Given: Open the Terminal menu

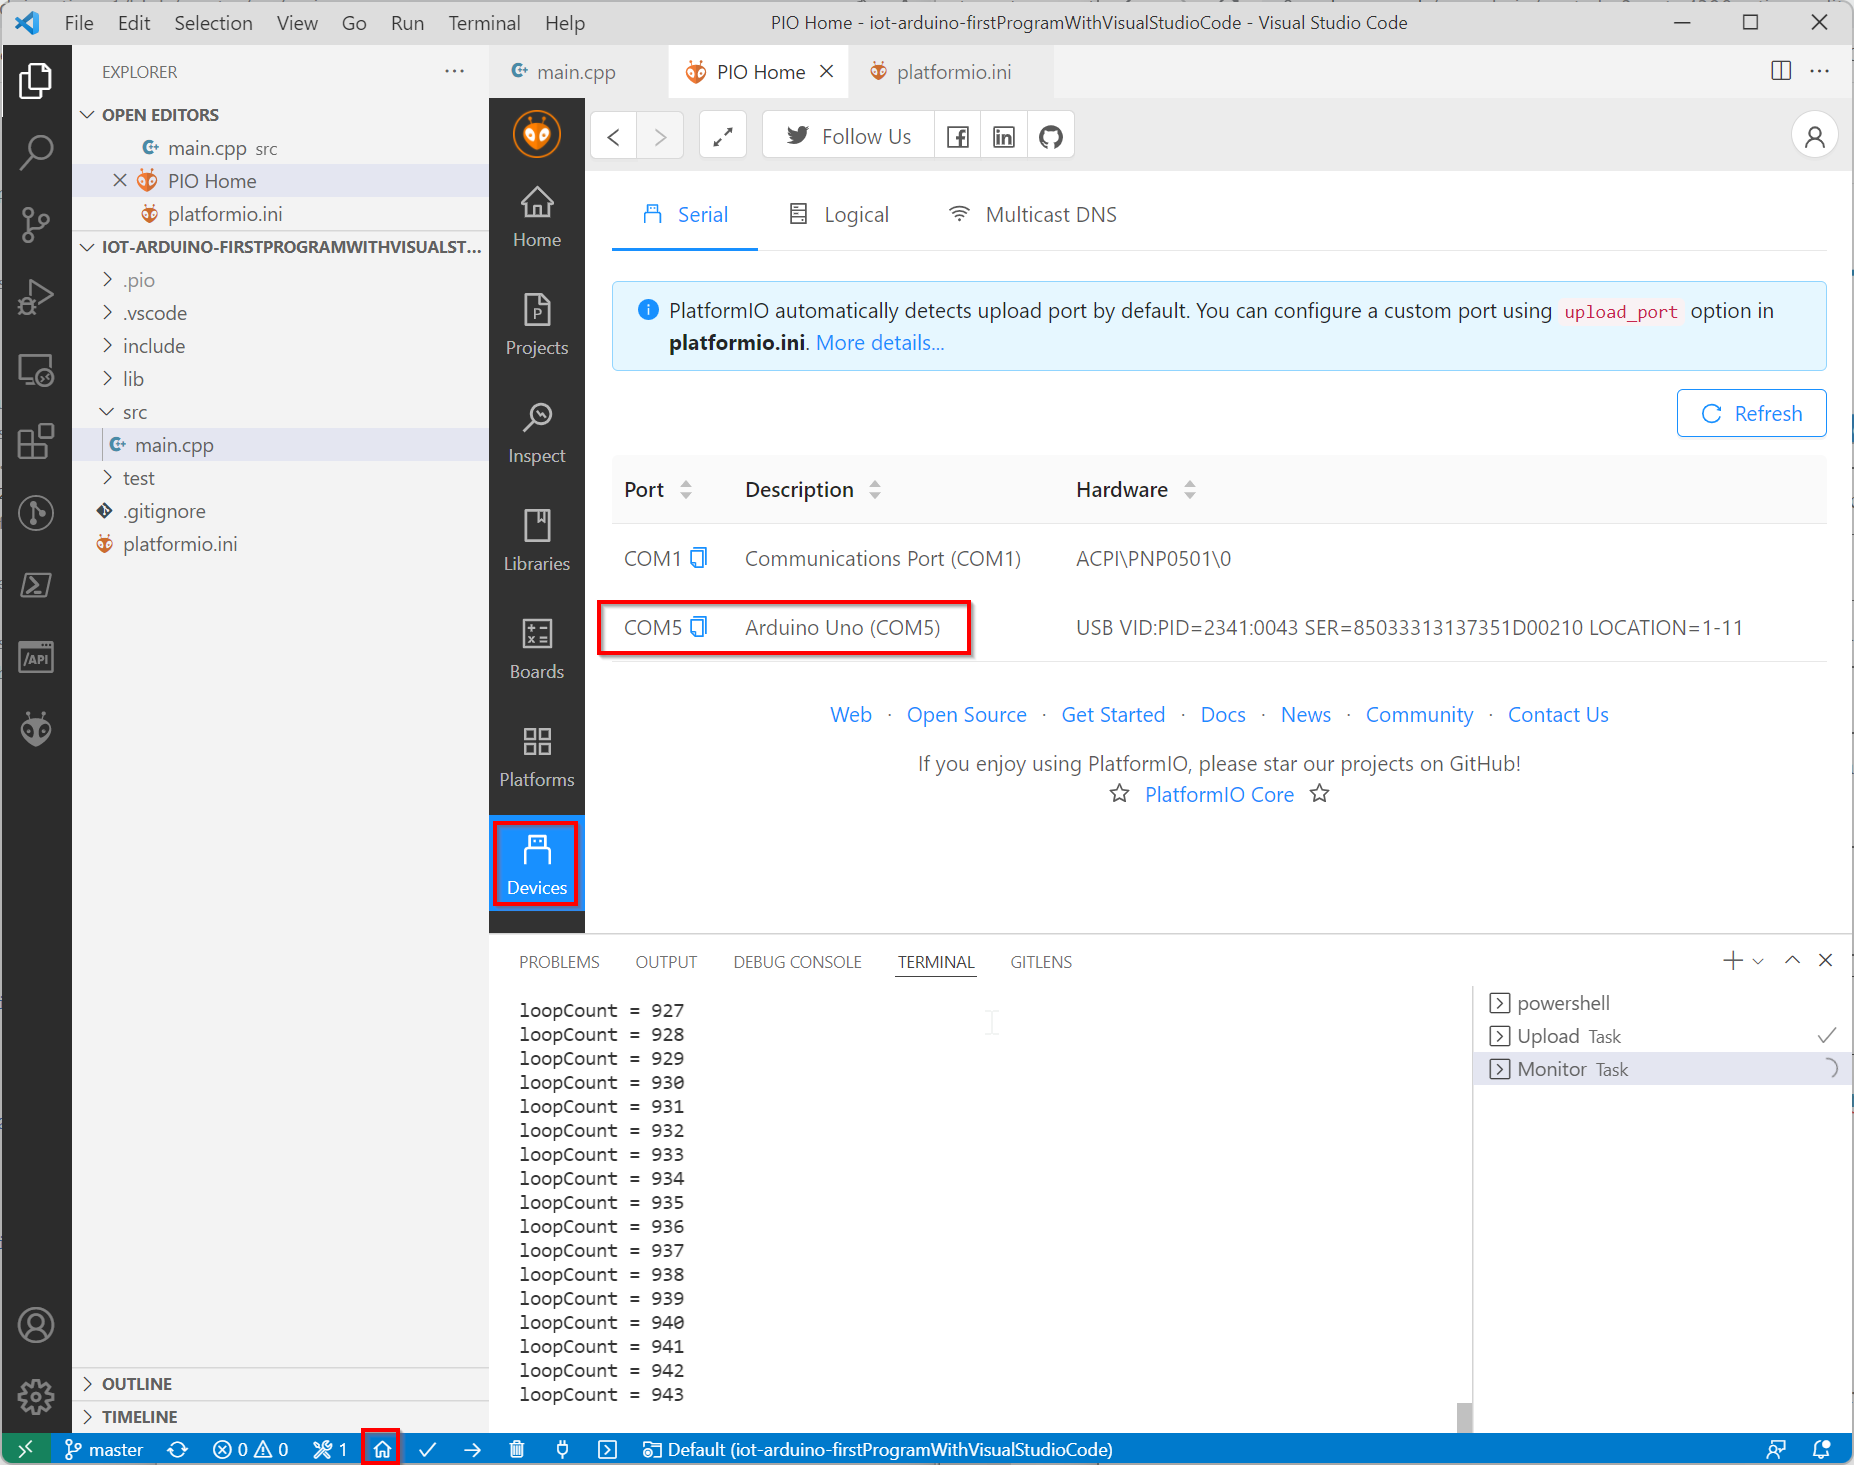Looking at the screenshot, I should [484, 23].
